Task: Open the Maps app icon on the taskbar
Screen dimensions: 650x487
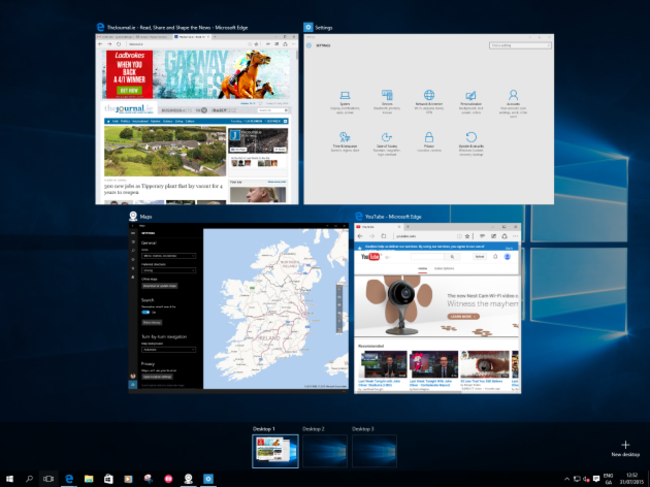Action: point(188,479)
